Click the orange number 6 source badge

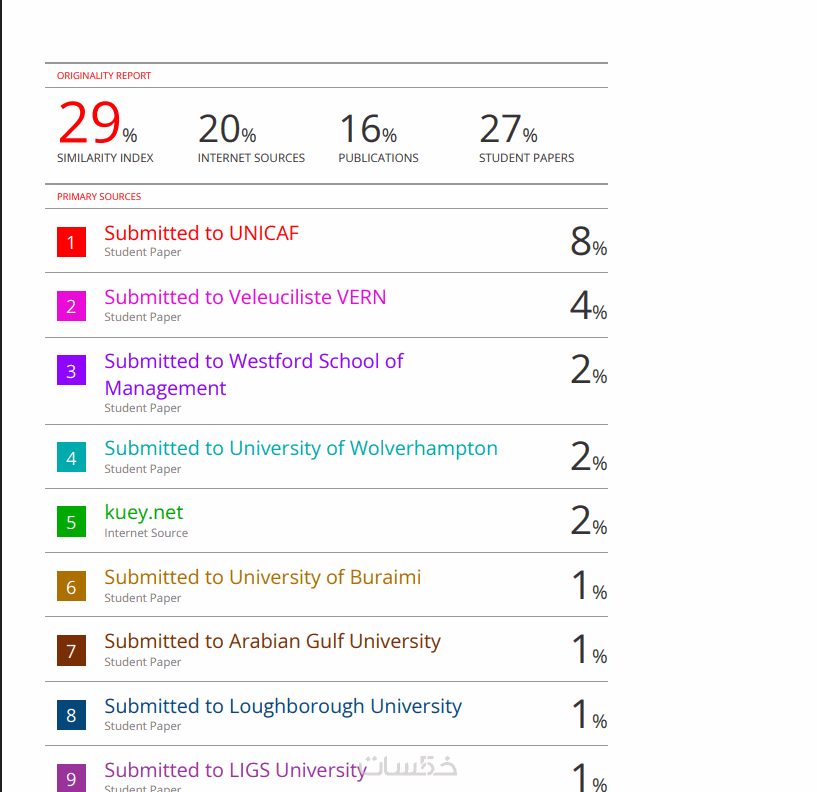tap(71, 587)
